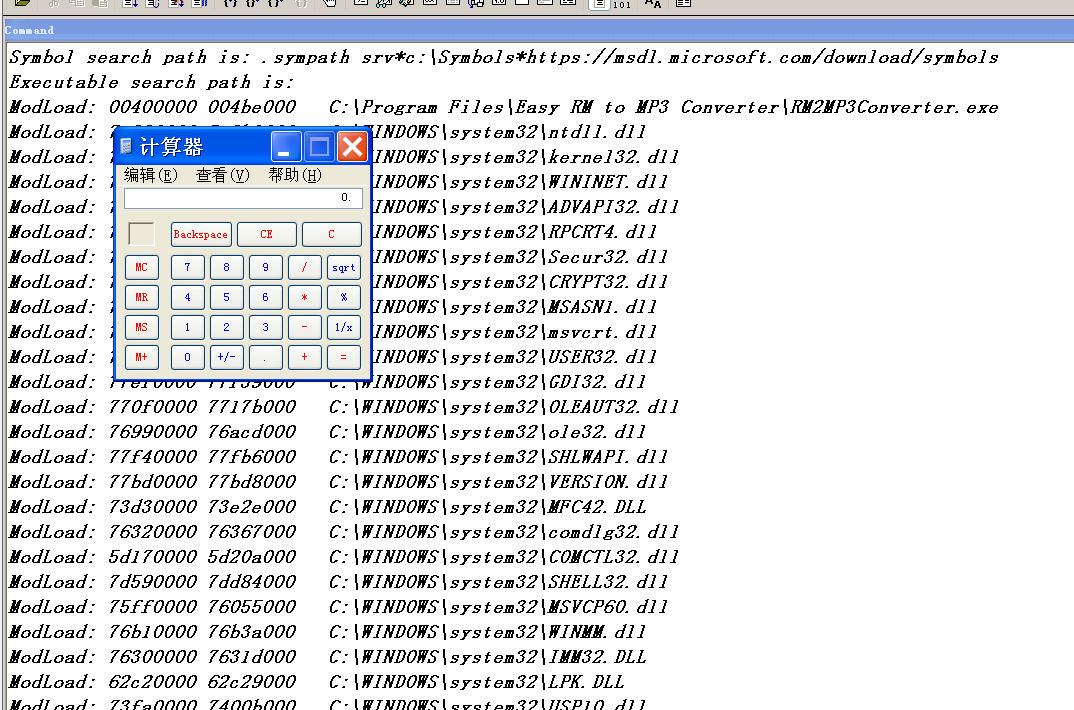Click the MR memory recall button

pyautogui.click(x=142, y=297)
